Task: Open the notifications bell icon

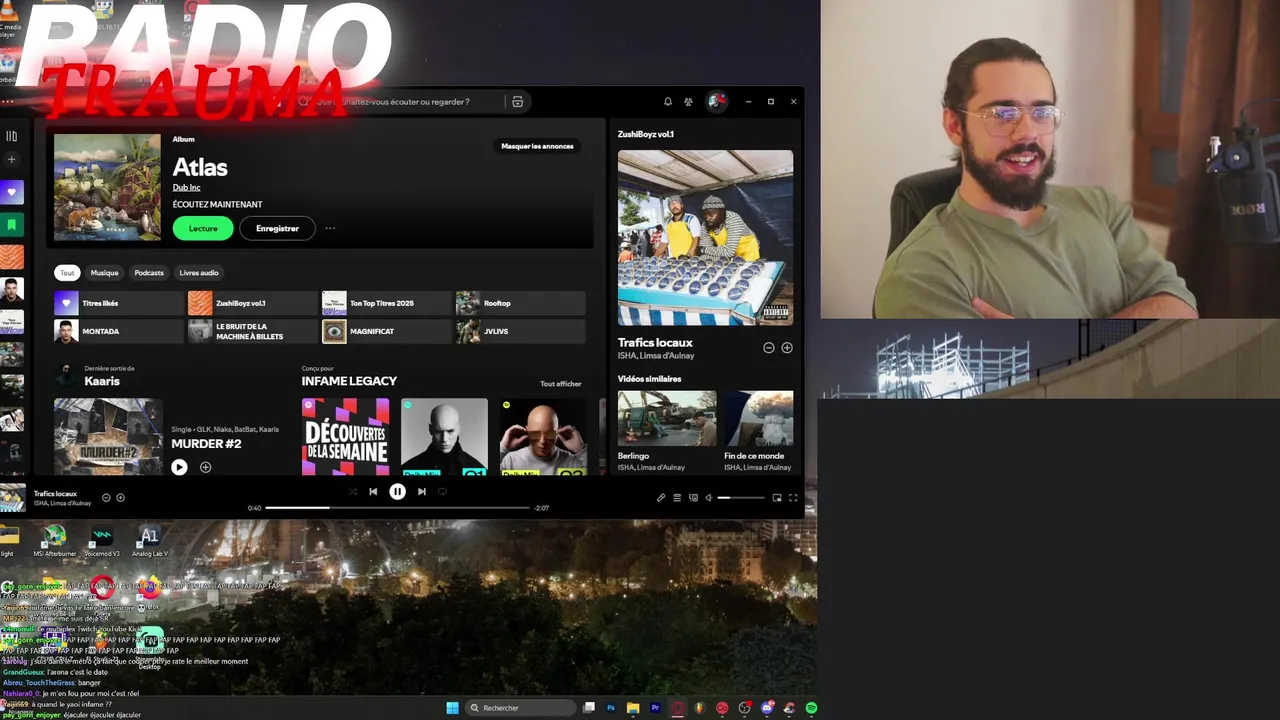Action: click(x=668, y=101)
